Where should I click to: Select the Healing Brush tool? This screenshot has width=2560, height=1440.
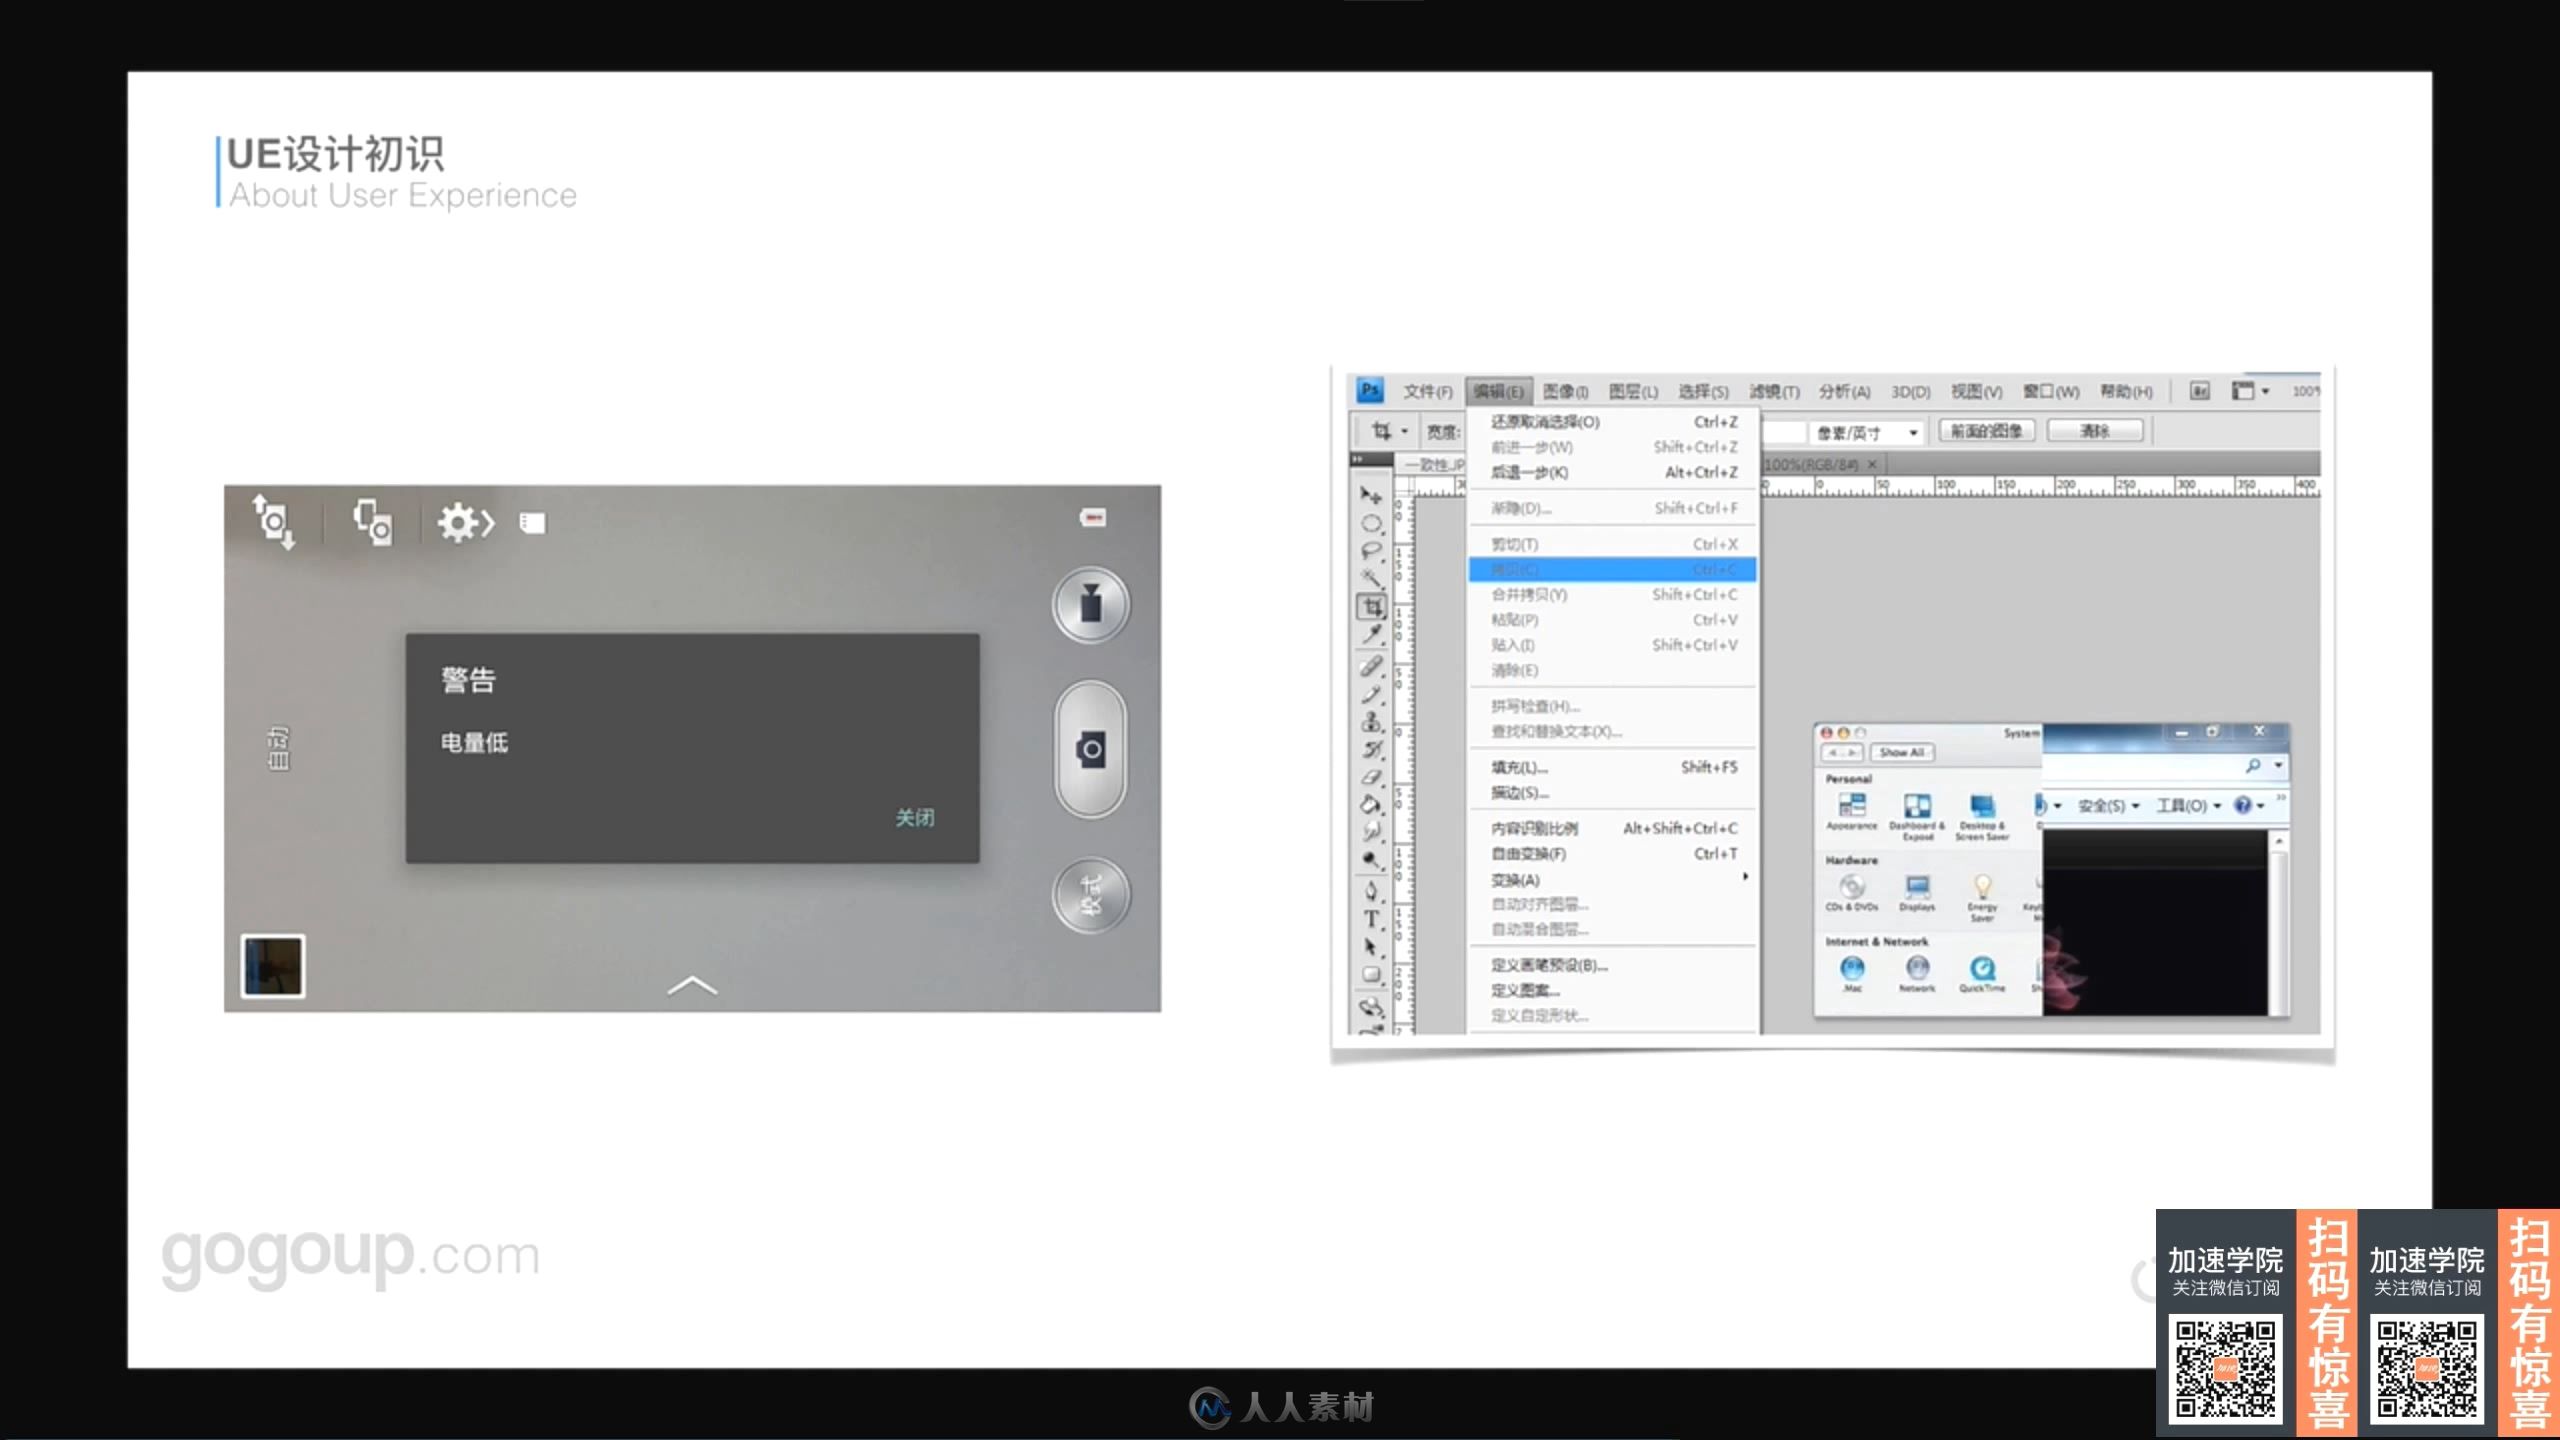pyautogui.click(x=1371, y=666)
